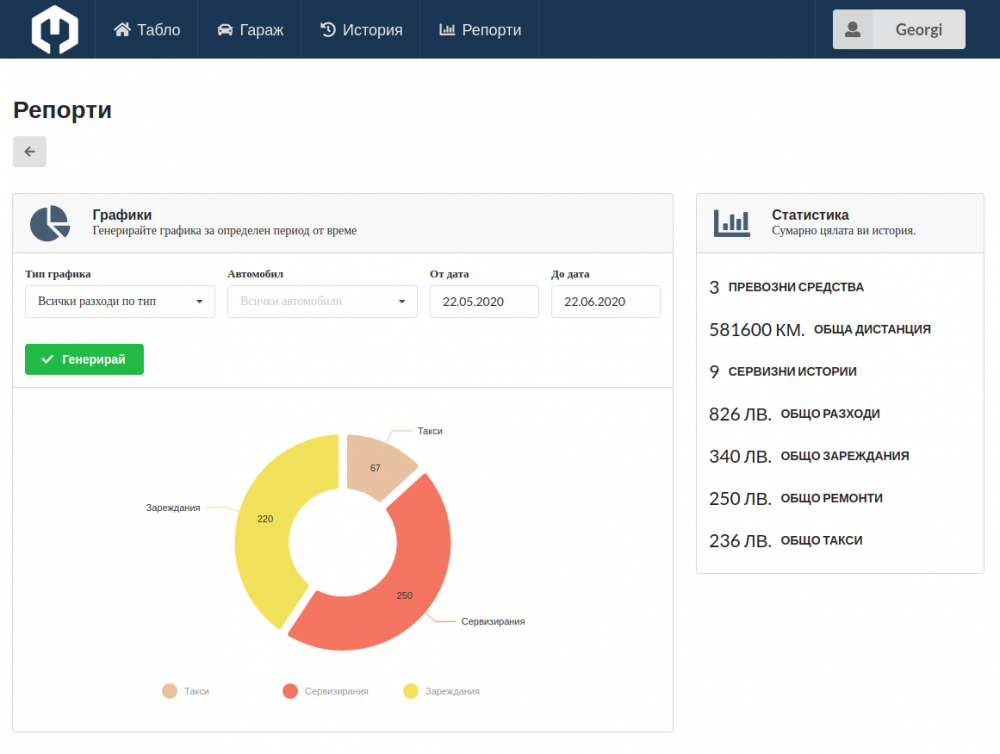1000x754 pixels.
Task: Click the До дата date field
Action: coord(605,301)
